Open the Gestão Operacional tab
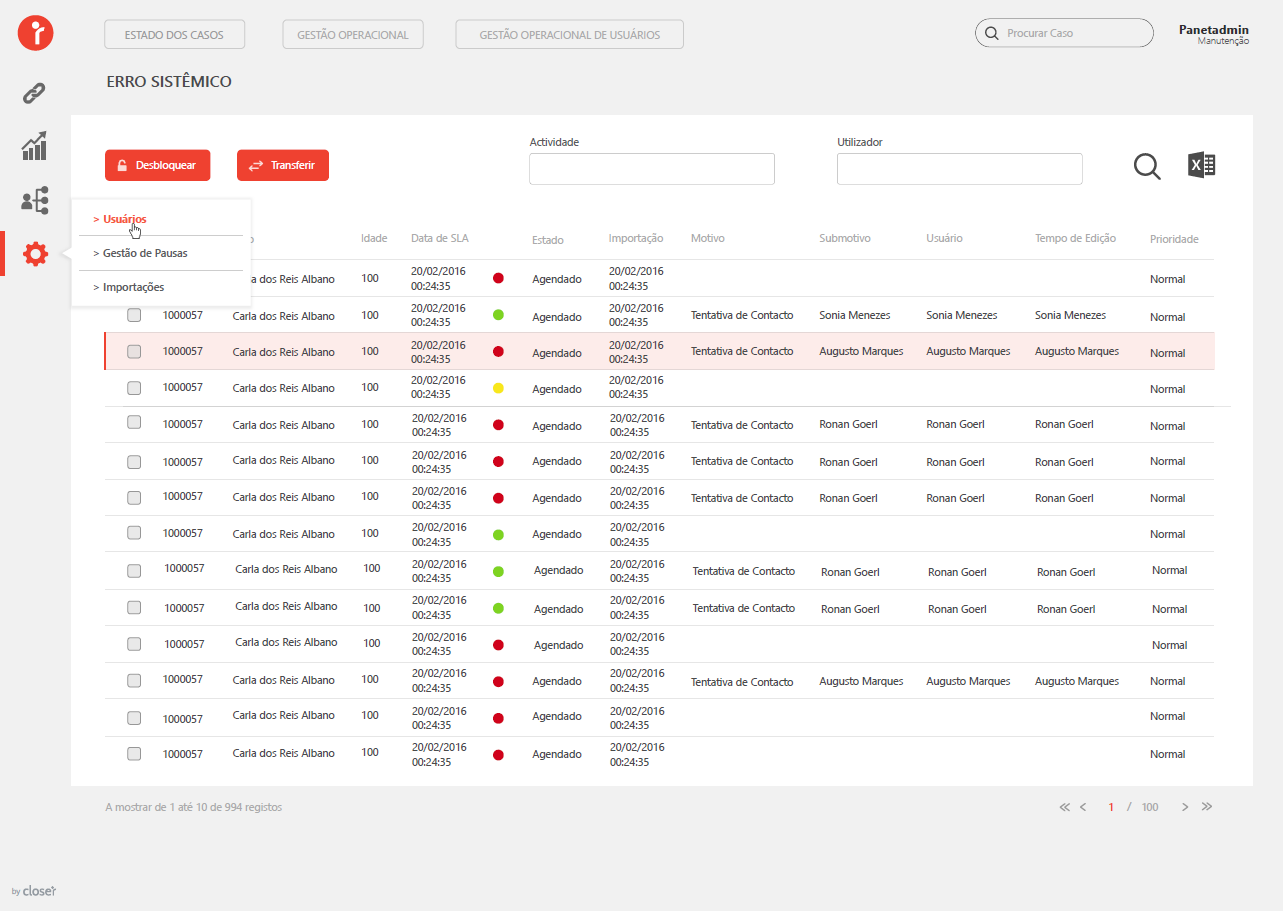Image resolution: width=1283 pixels, height=911 pixels. (x=353, y=34)
